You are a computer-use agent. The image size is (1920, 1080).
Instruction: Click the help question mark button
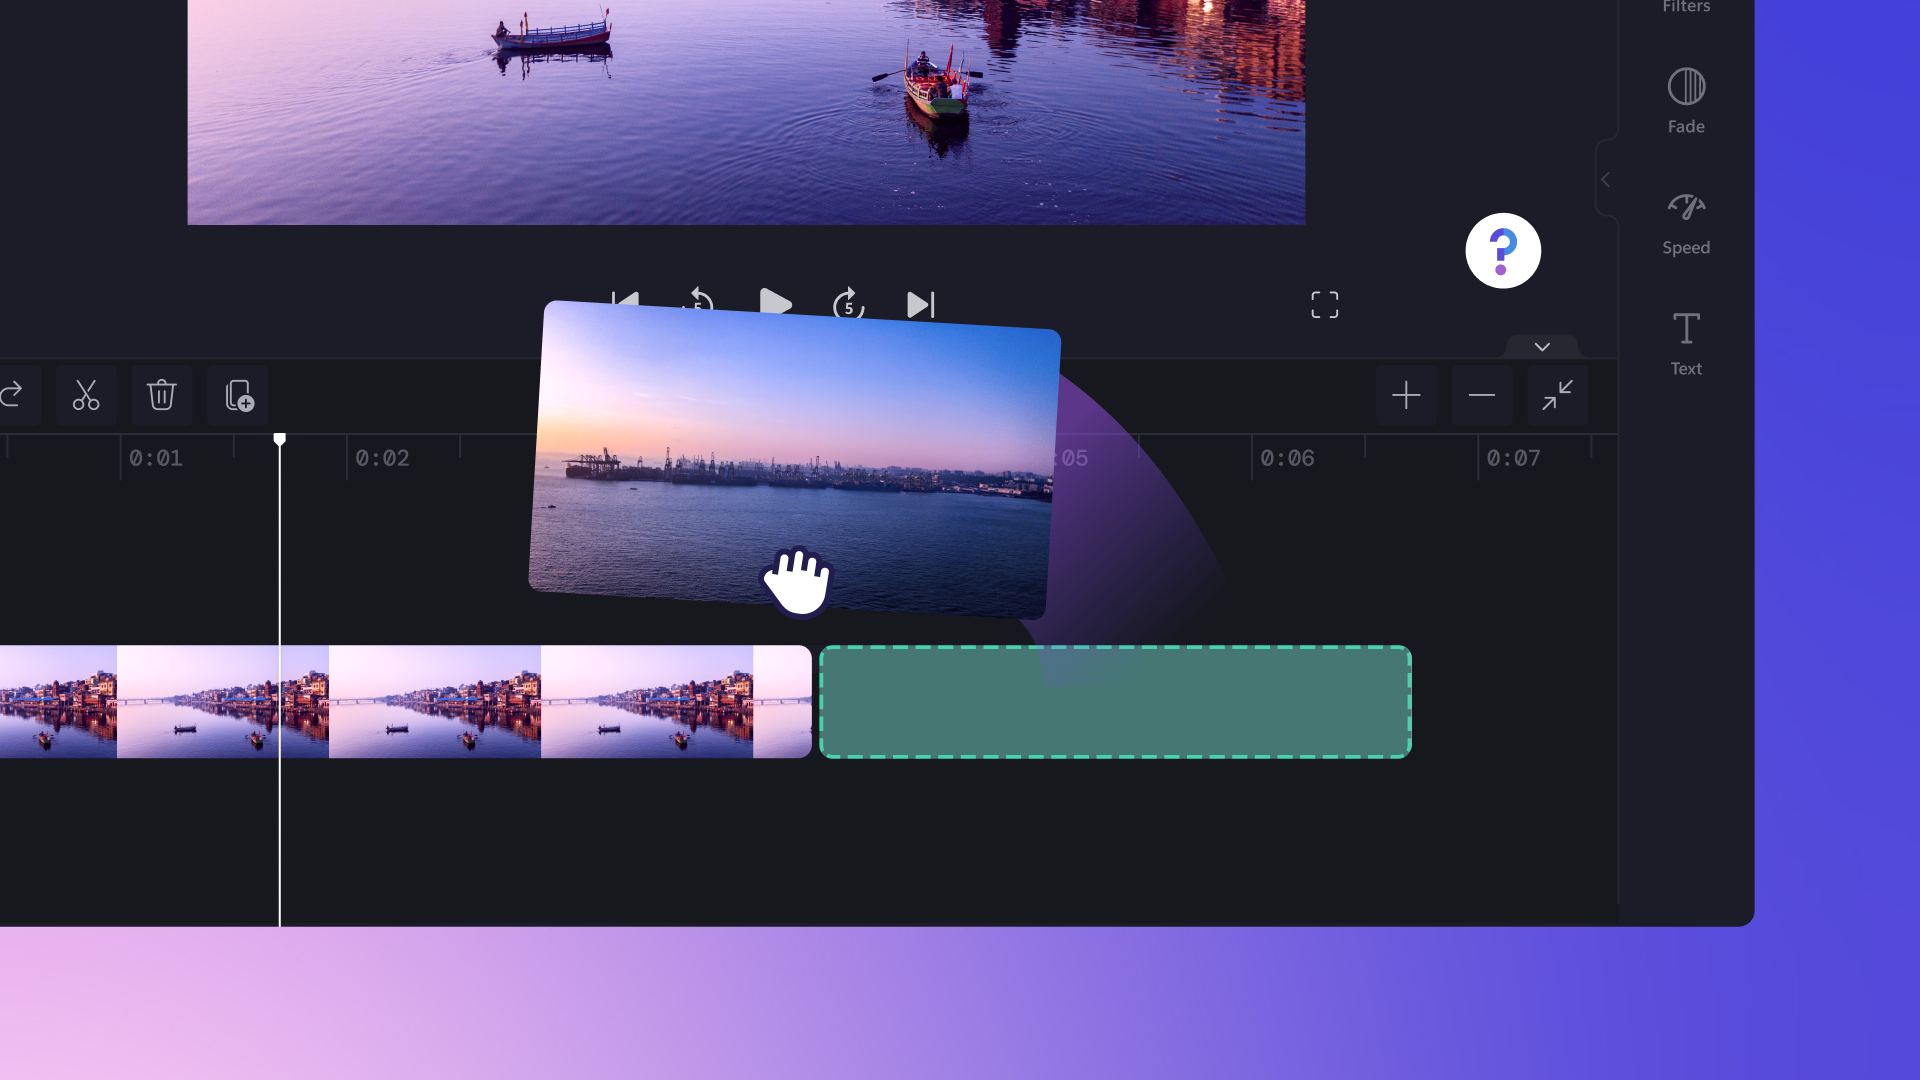point(1503,251)
